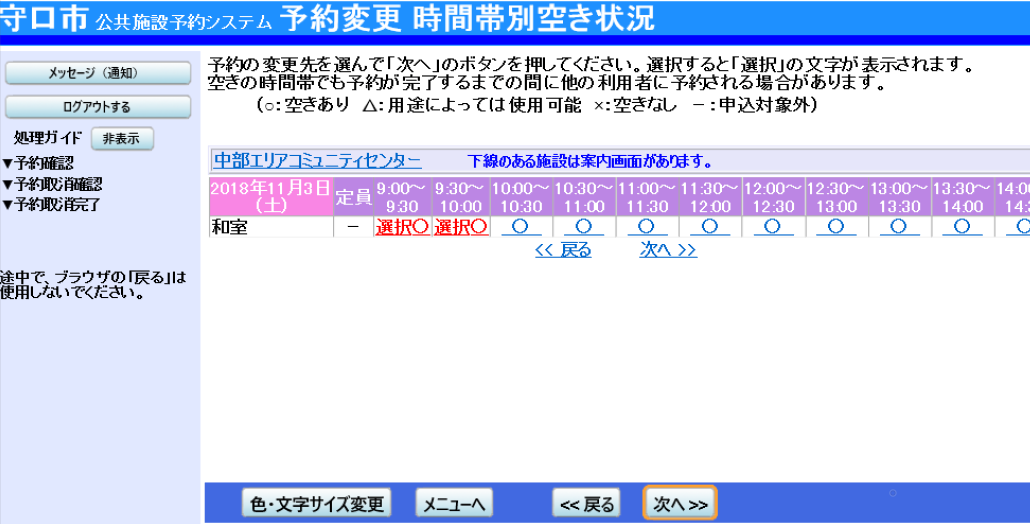Click the 次へ >> link under the table
1030x524 pixels.
[668, 251]
